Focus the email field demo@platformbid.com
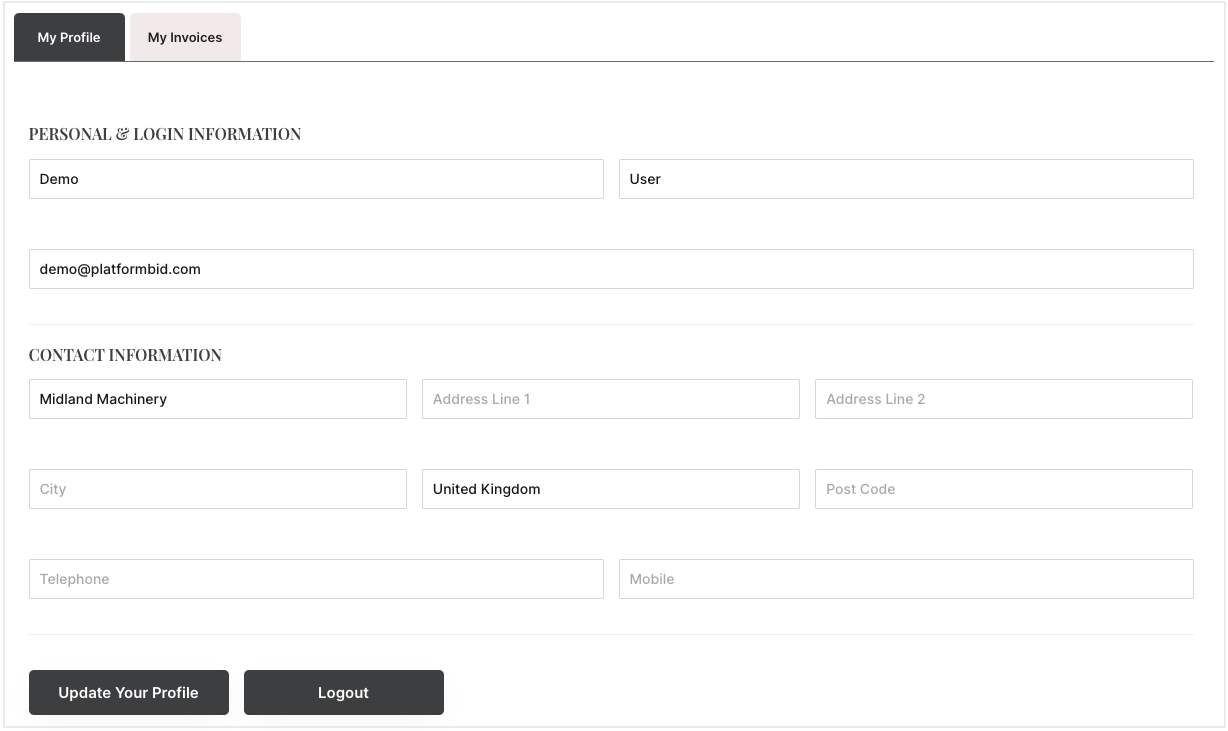 click(x=610, y=269)
